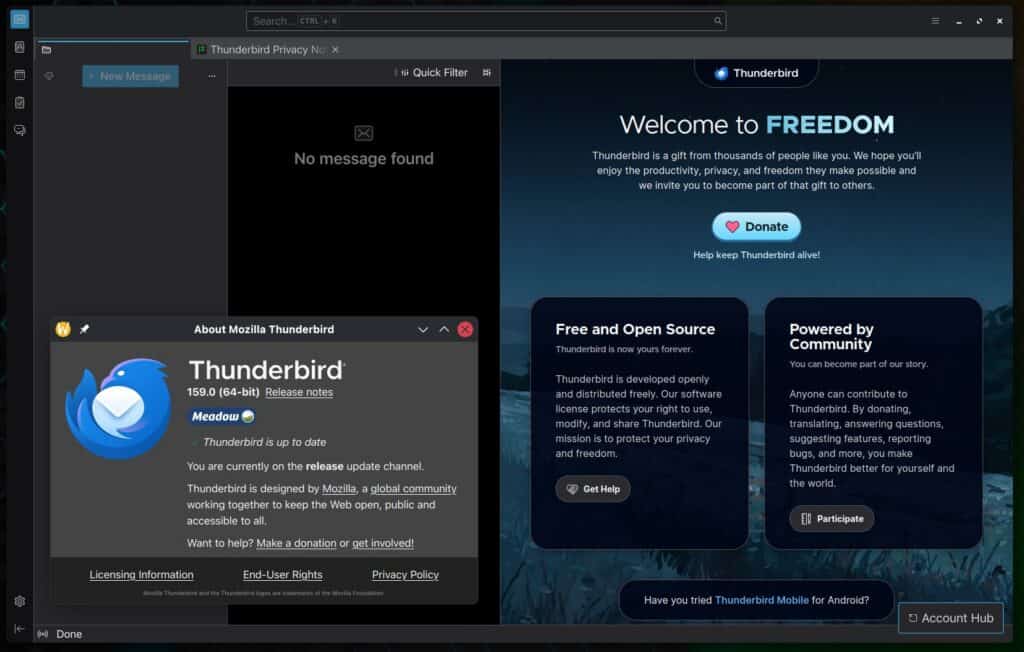Open the Account Hub
The width and height of the screenshot is (1024, 652).
tap(951, 618)
